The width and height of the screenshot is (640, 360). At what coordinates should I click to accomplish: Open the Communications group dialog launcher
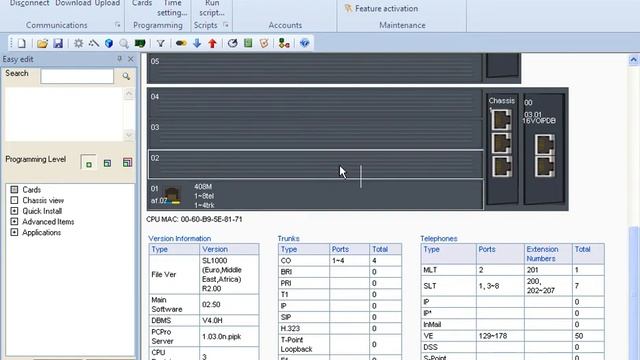(x=118, y=25)
